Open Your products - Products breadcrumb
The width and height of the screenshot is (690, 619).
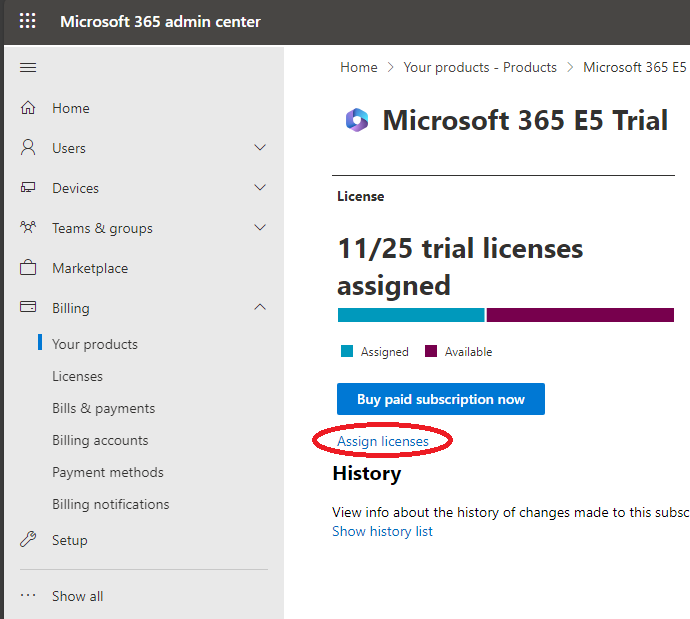pyautogui.click(x=480, y=67)
